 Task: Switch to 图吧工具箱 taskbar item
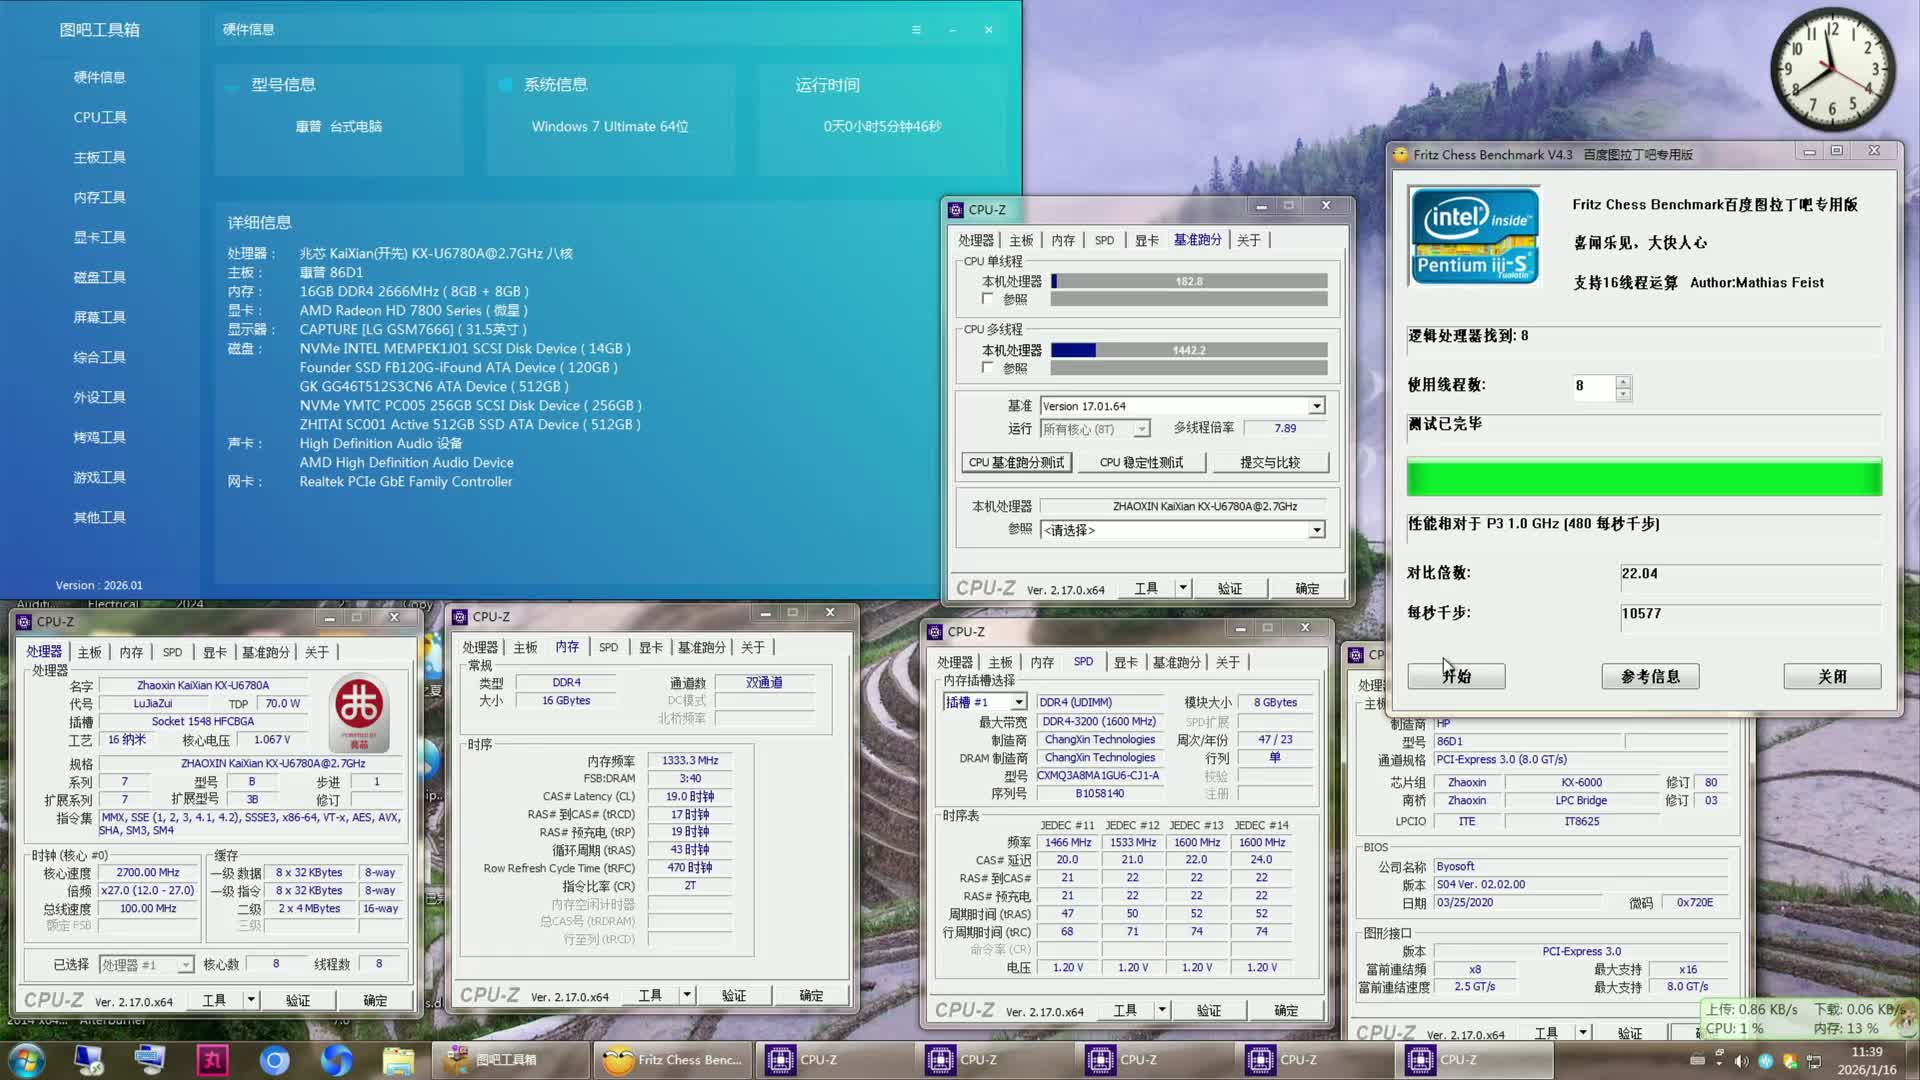pyautogui.click(x=510, y=1060)
